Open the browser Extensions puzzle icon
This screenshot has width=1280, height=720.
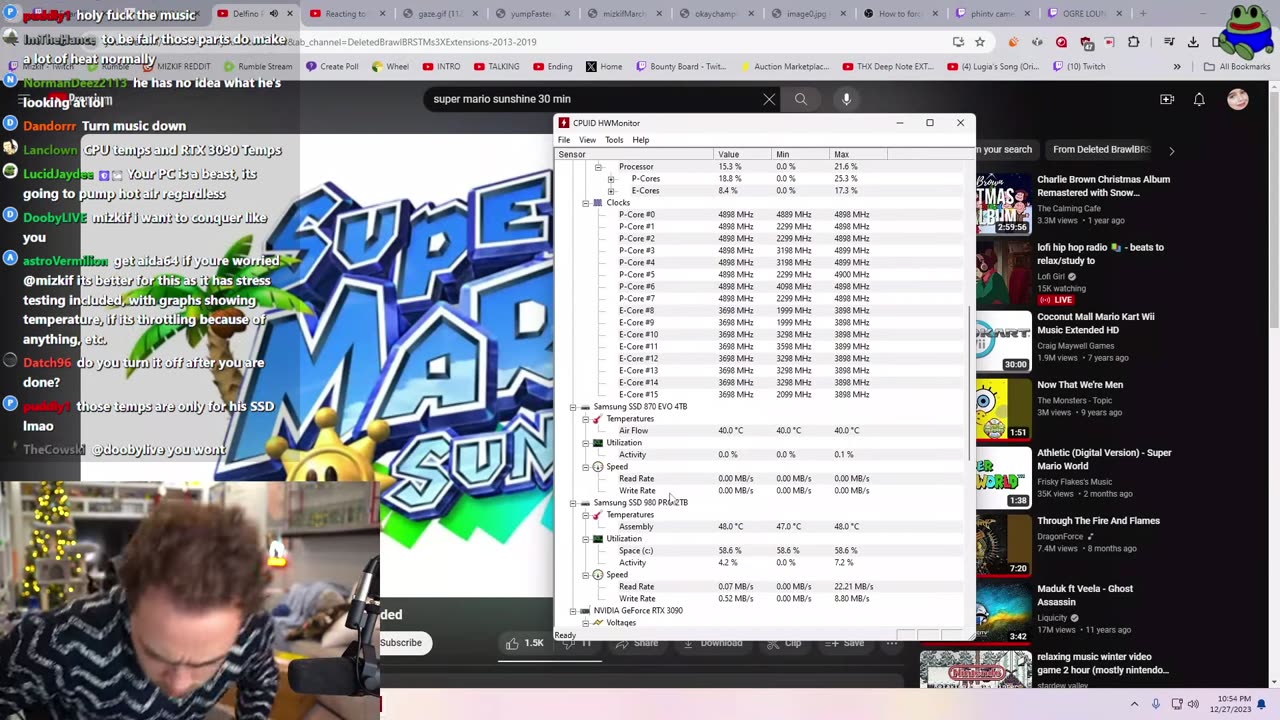click(x=1133, y=42)
